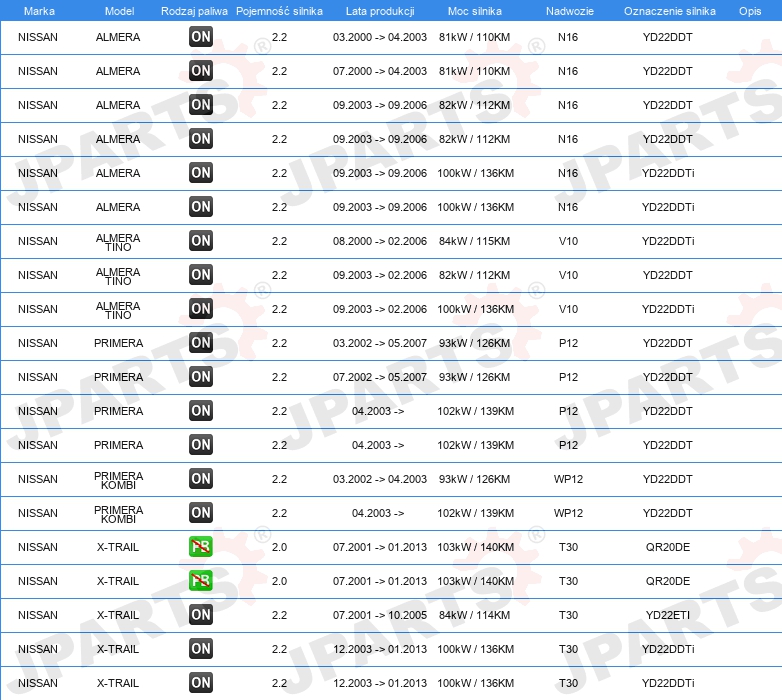
Task: Click the ON fuel icon in ALMERA TINO 82kW / 112KM row
Action: point(200,274)
